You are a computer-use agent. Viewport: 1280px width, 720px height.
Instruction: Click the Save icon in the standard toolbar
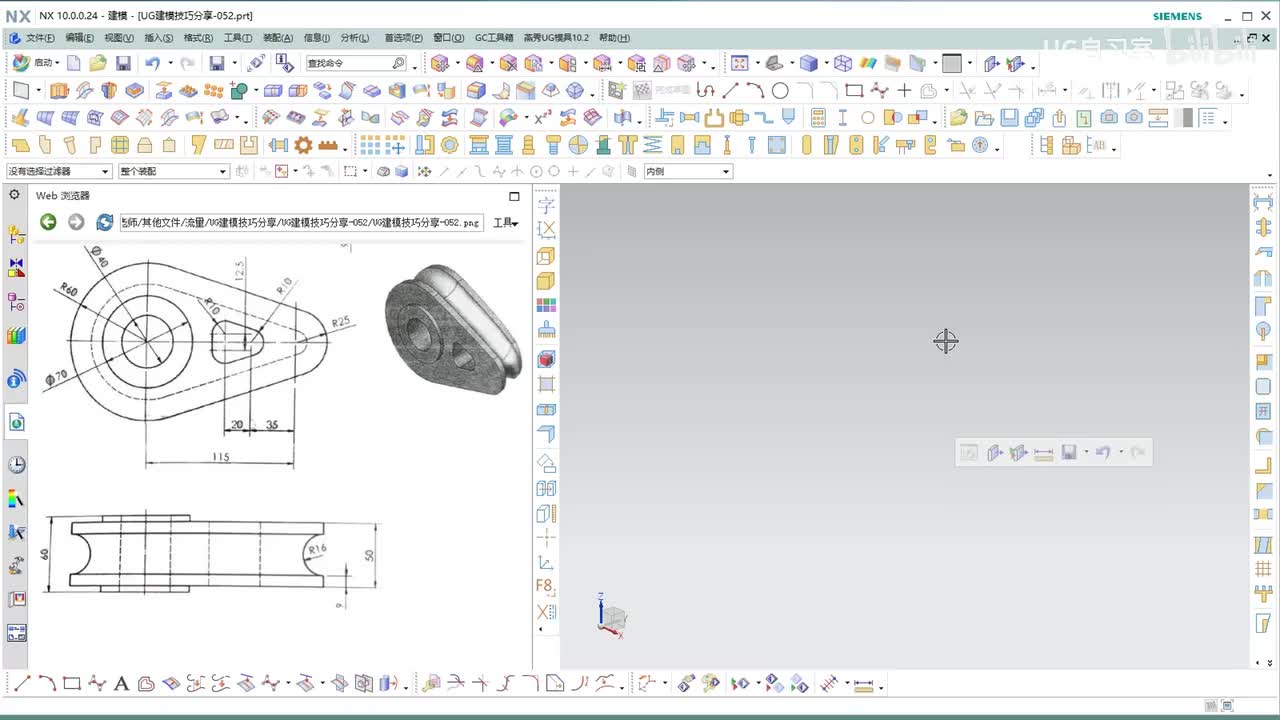123,63
